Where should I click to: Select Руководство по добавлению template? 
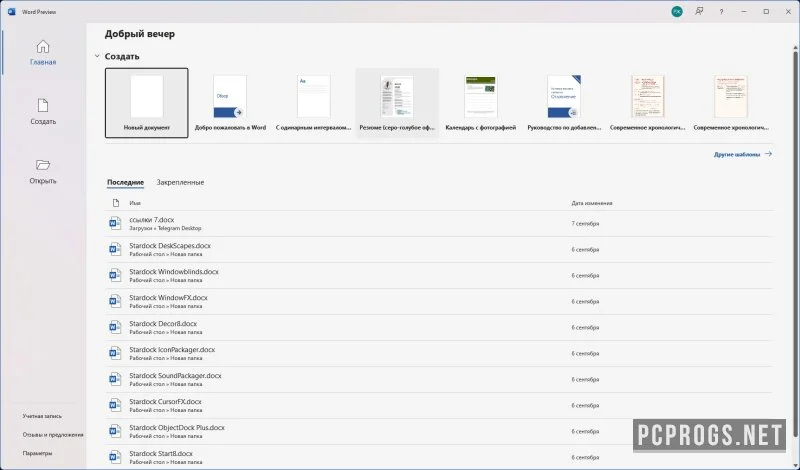[564, 103]
